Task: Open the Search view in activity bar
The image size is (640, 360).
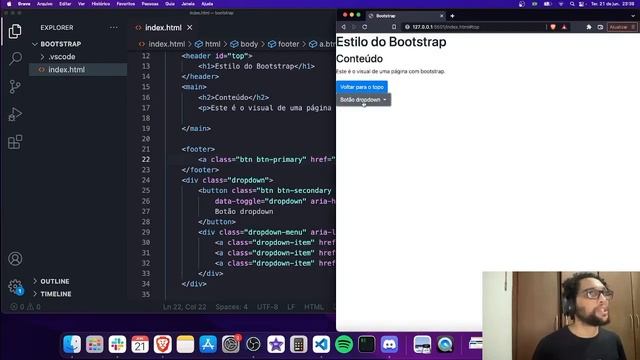Action: pyautogui.click(x=15, y=58)
